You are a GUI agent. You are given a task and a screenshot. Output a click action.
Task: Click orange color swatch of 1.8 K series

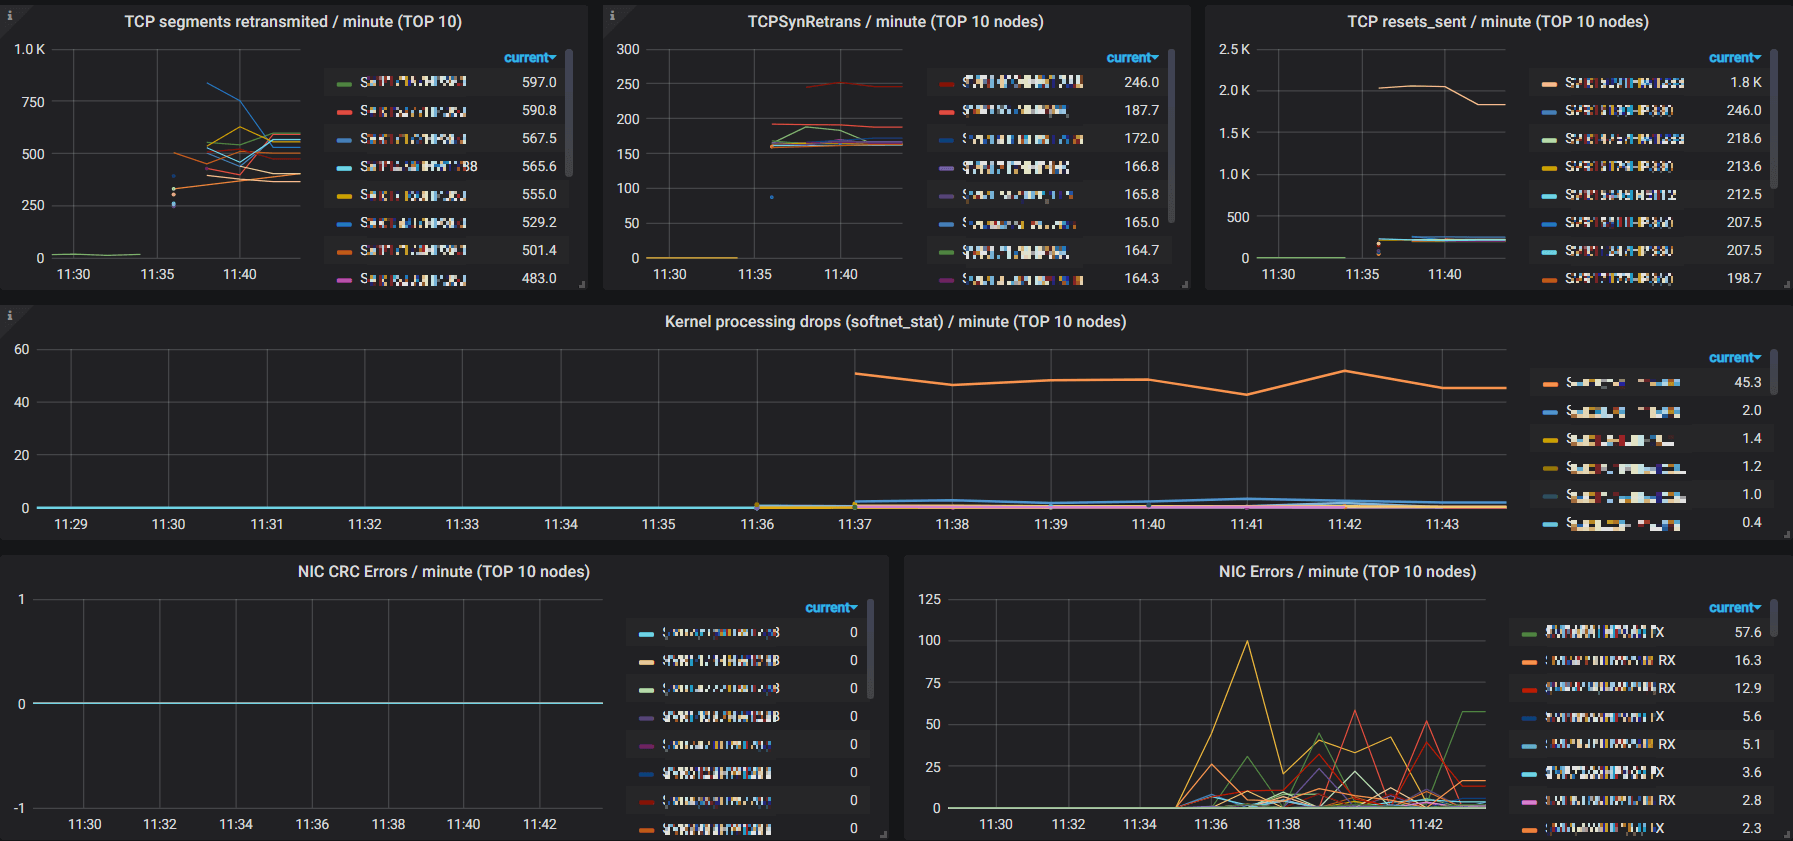click(x=1549, y=83)
